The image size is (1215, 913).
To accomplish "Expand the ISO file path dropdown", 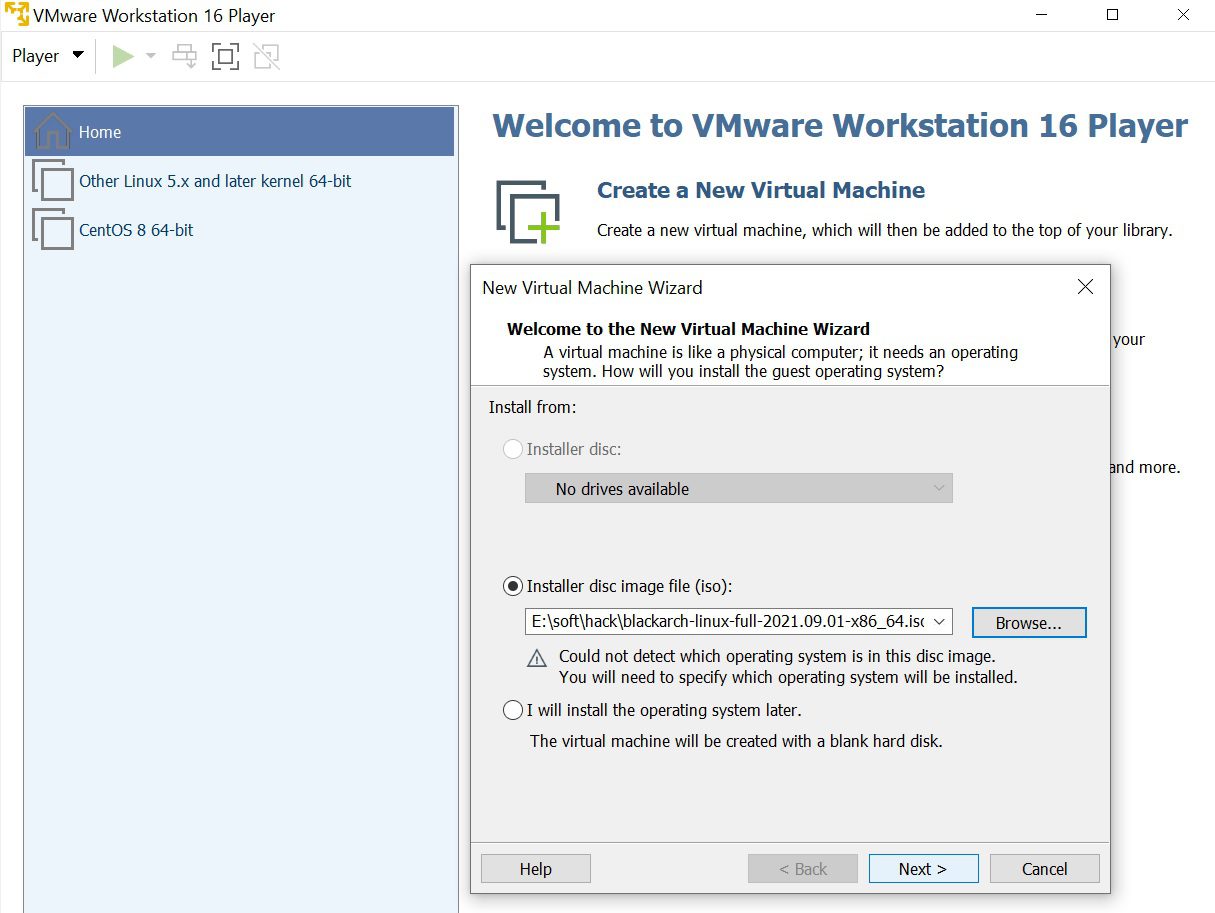I will point(938,622).
